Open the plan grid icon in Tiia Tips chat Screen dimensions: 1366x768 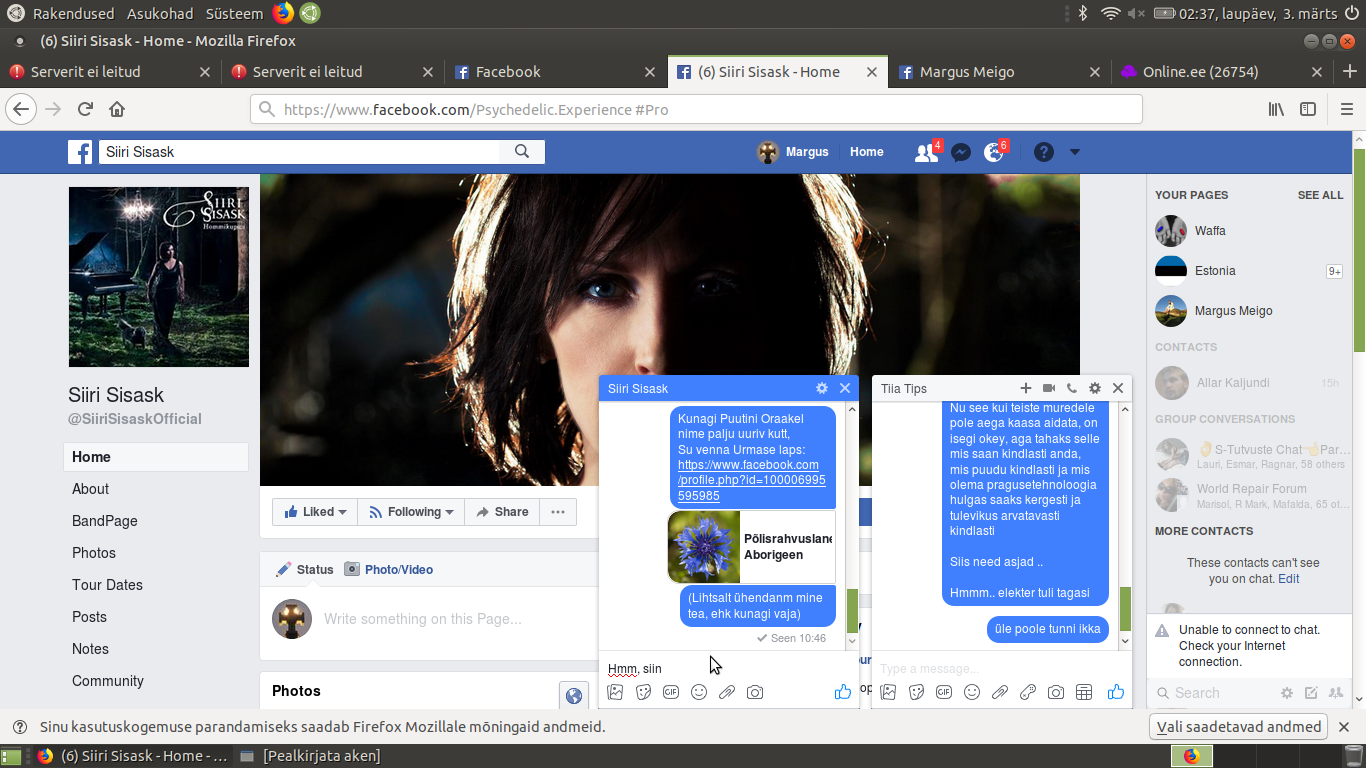(1083, 692)
